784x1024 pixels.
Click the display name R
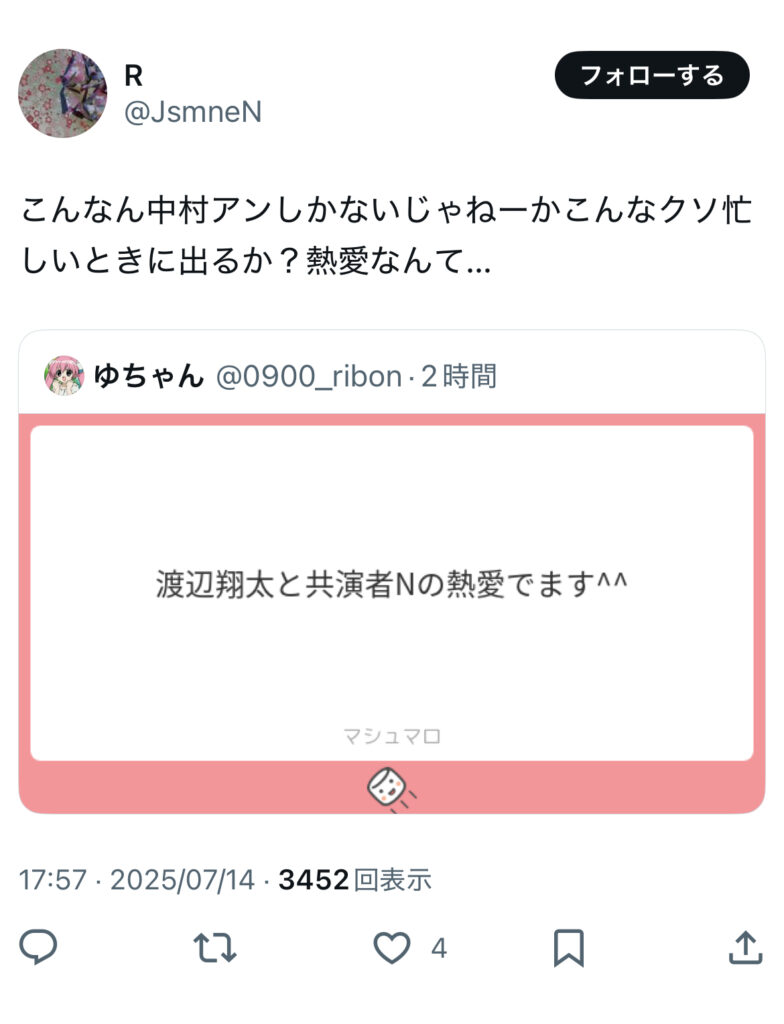click(x=133, y=76)
